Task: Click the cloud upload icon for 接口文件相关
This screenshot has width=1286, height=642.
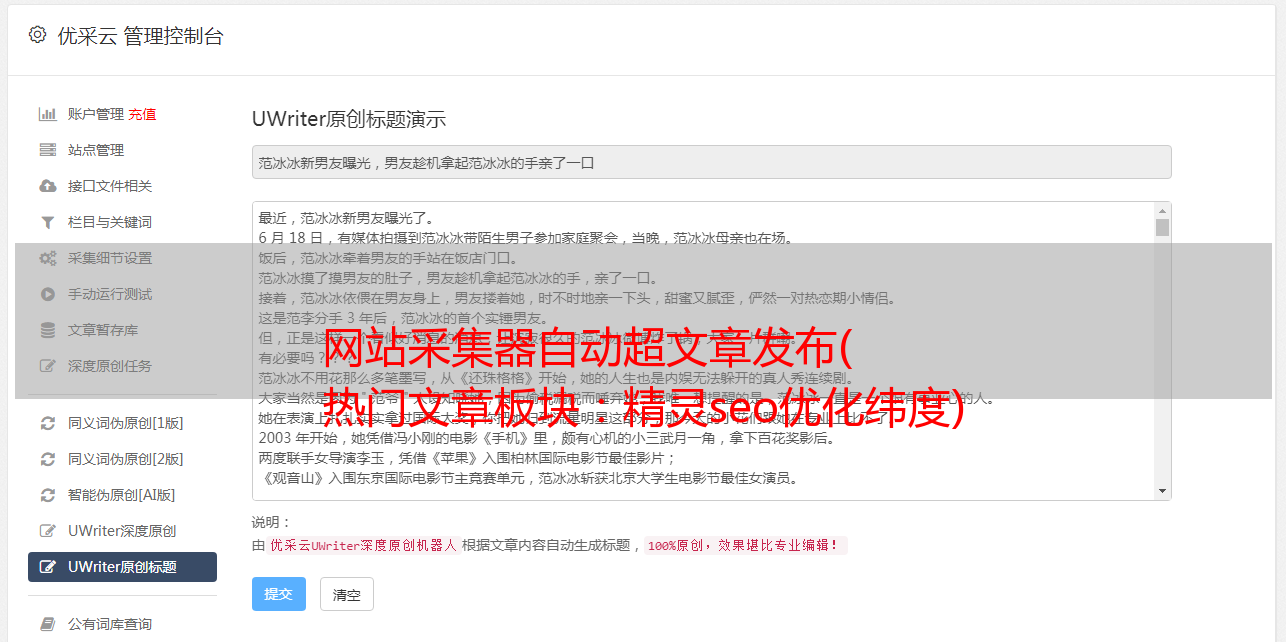Action: pos(47,186)
